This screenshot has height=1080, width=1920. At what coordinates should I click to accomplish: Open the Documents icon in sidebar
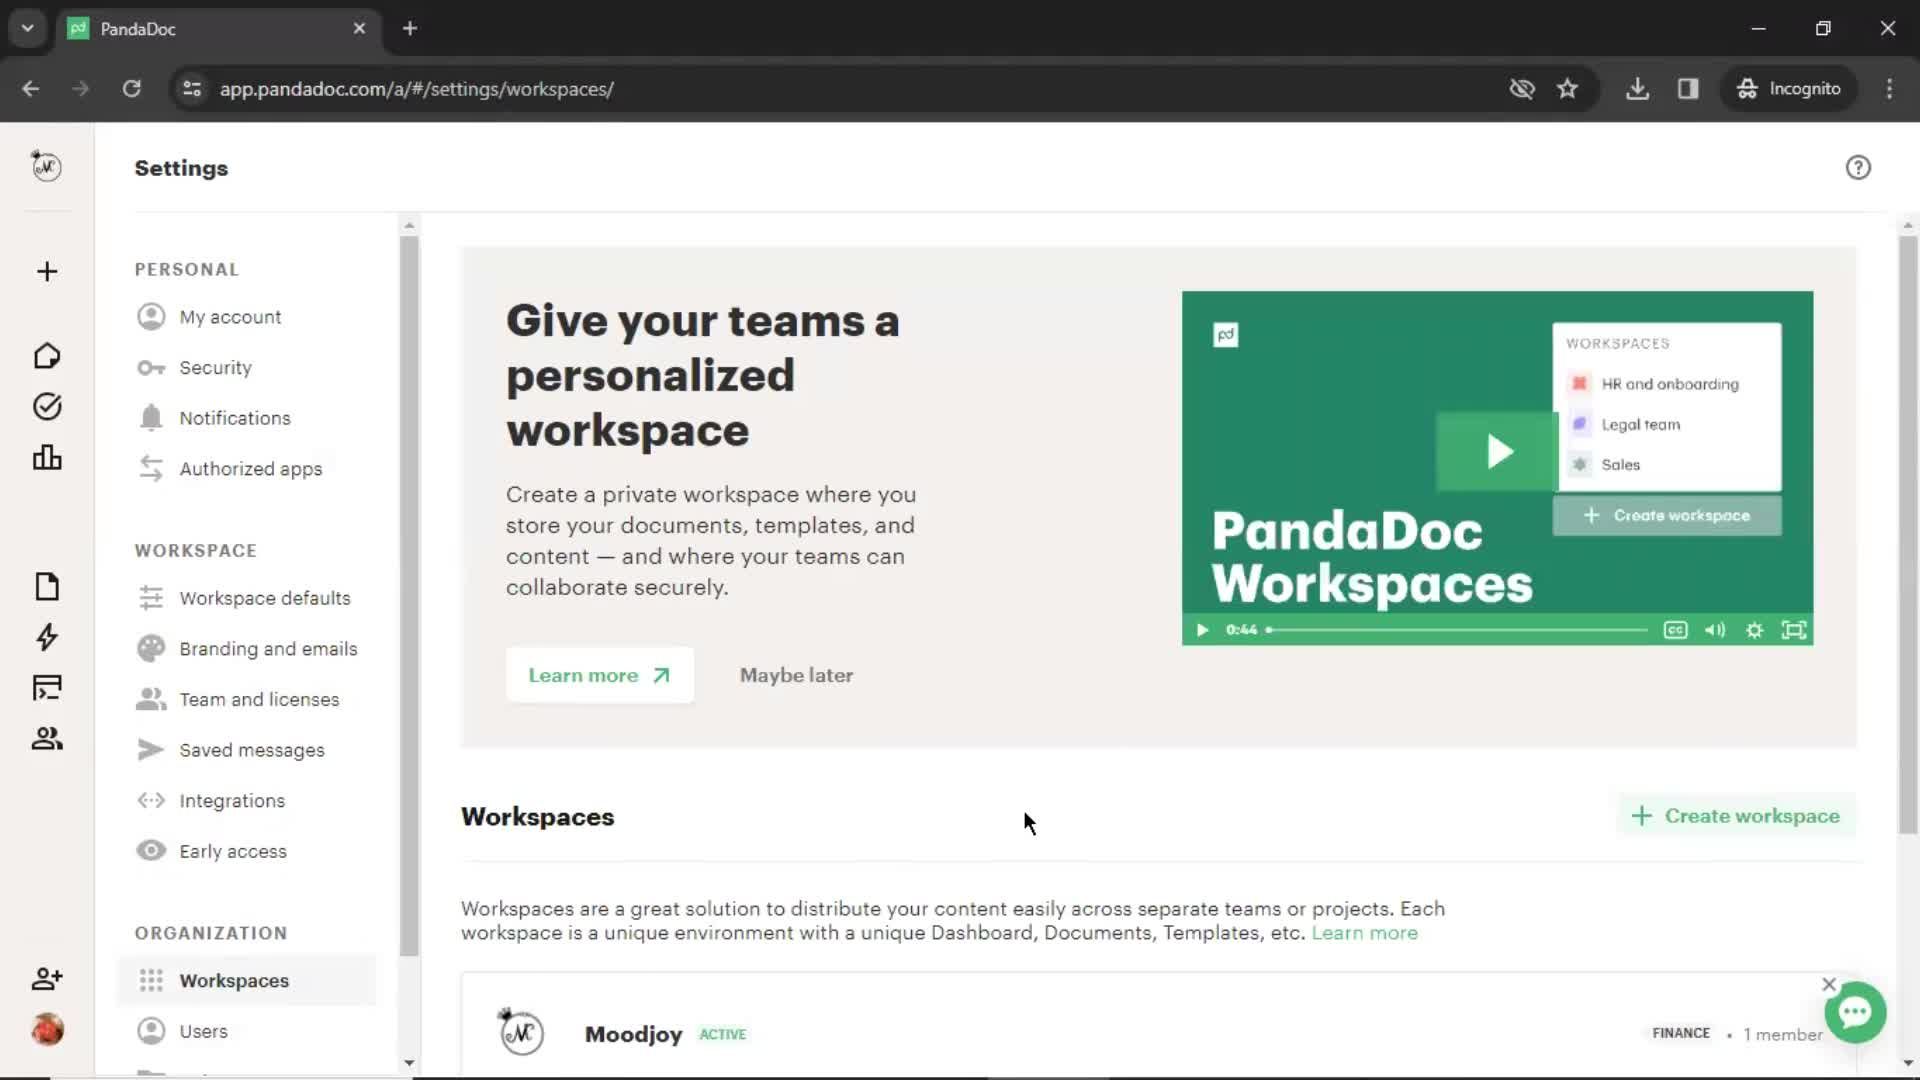click(46, 585)
